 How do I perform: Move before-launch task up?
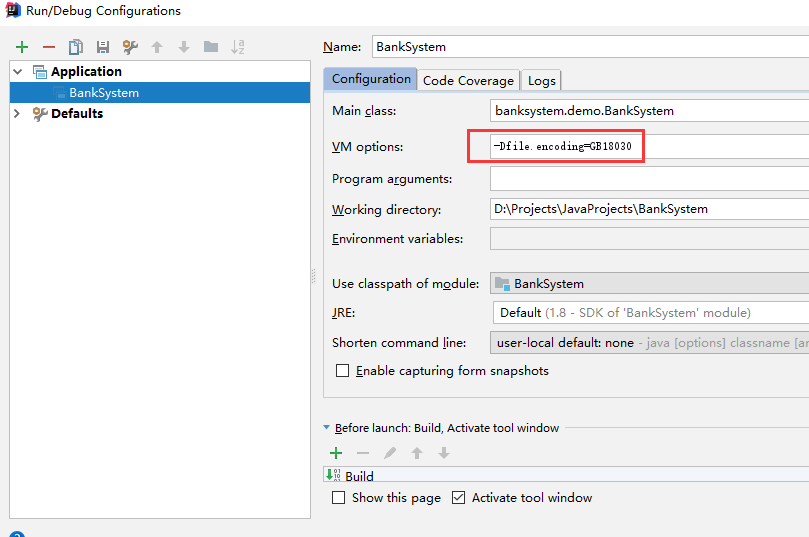[x=416, y=453]
